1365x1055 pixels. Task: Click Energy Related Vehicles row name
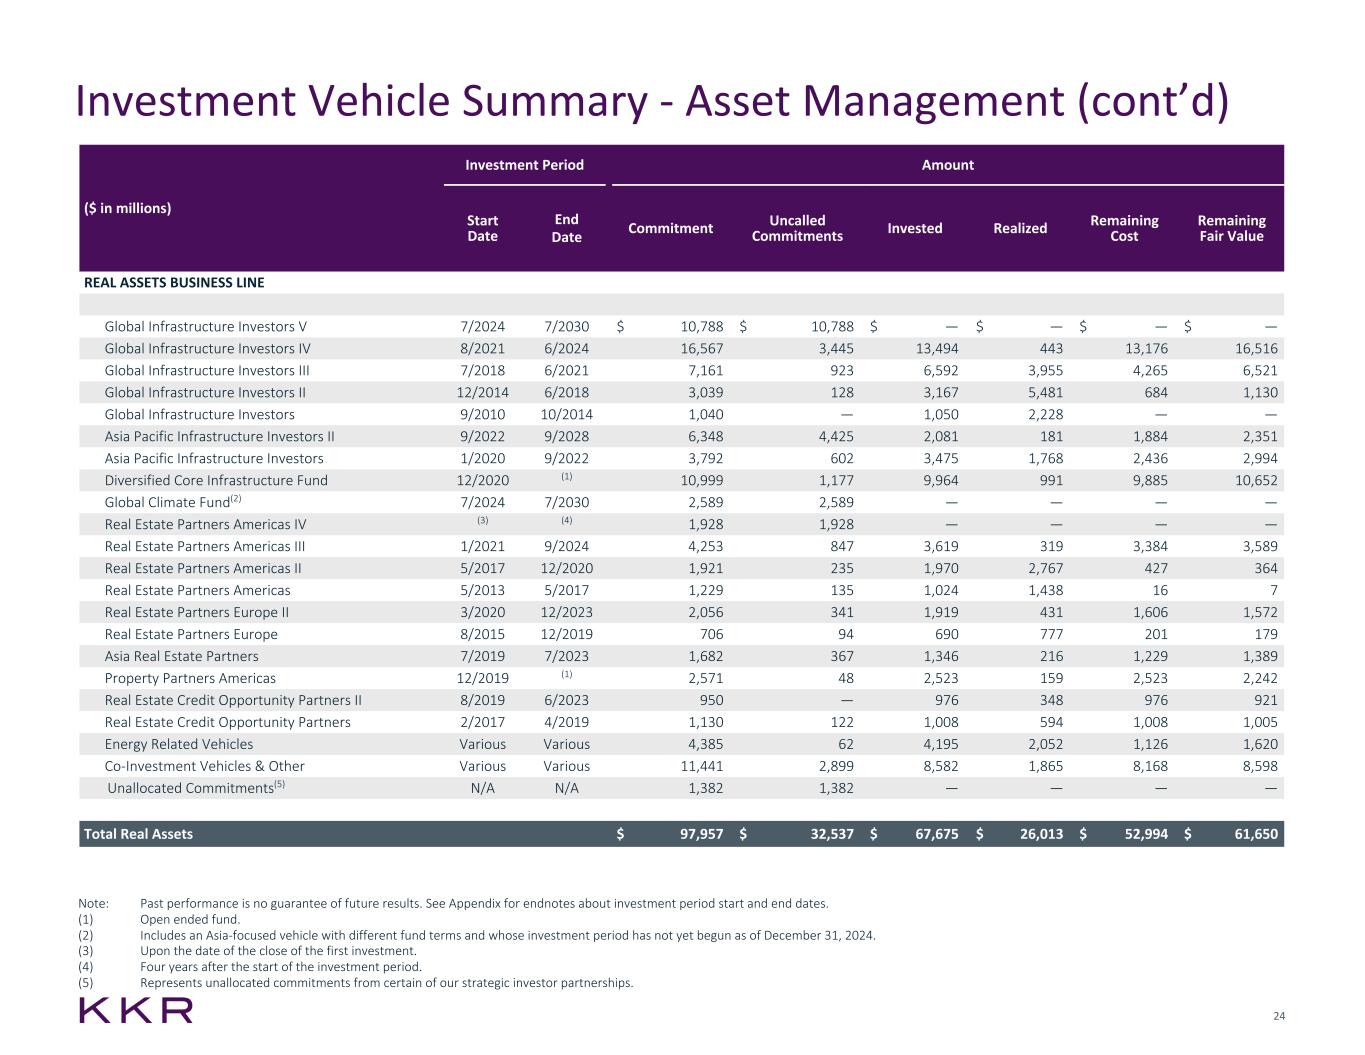(x=179, y=744)
